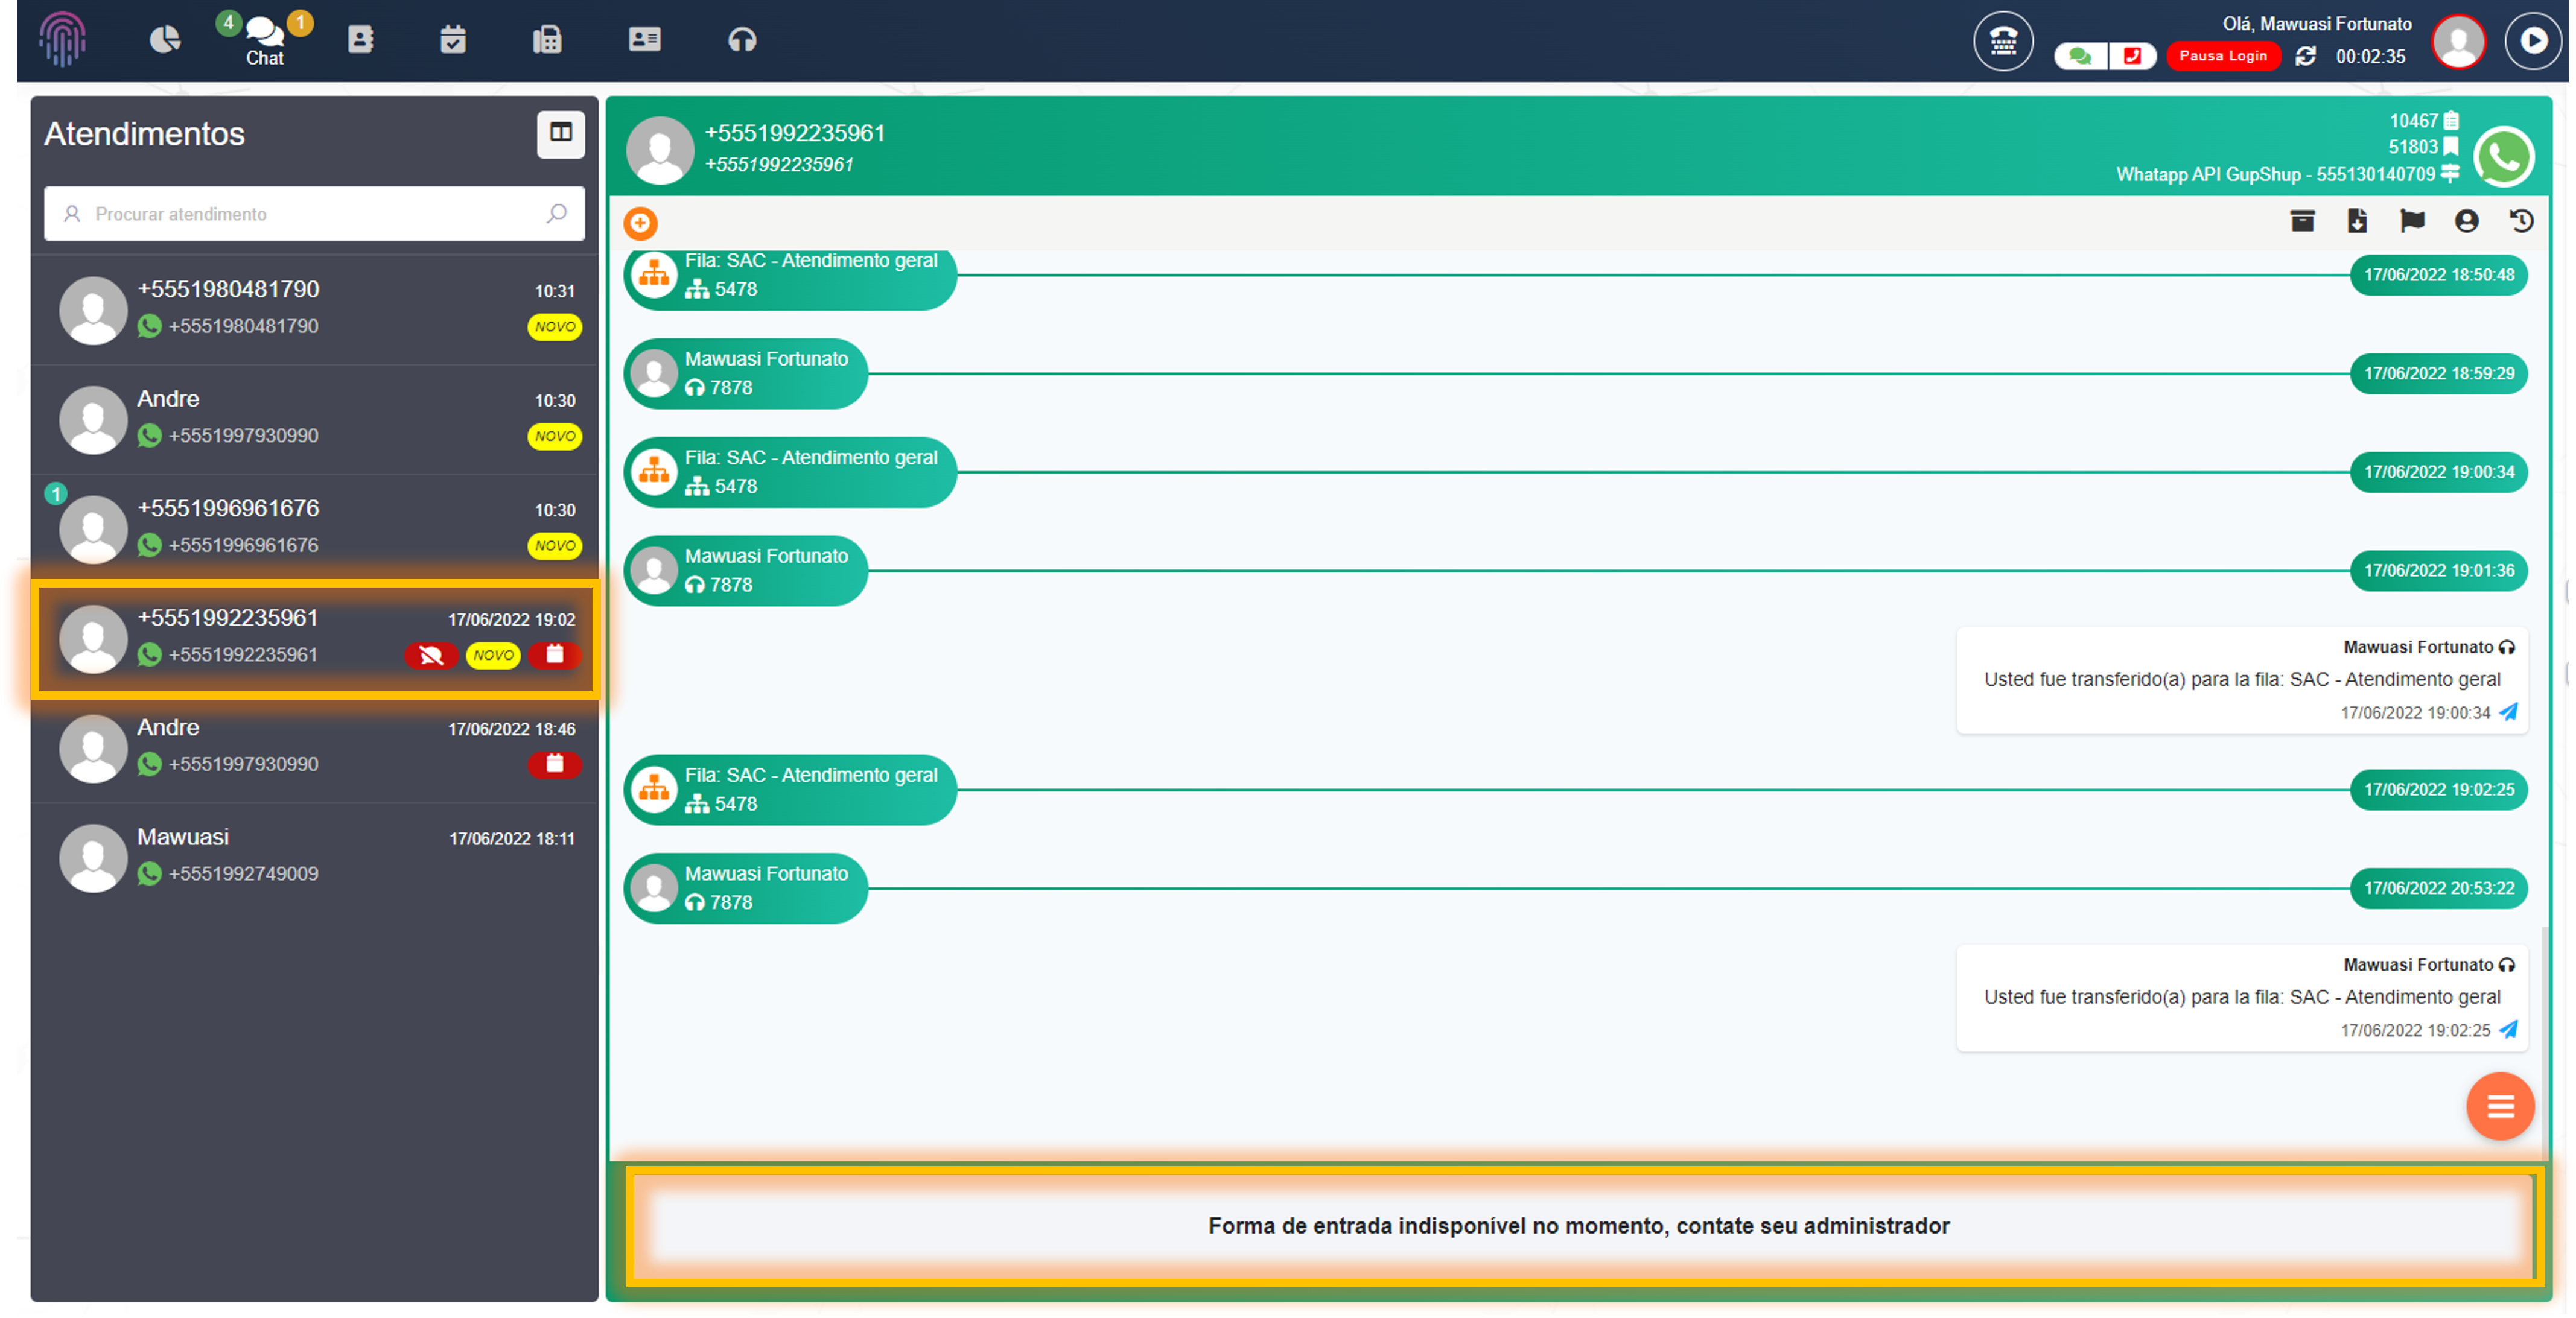This screenshot has width=2576, height=1318.
Task: Click sent message timestamped 19:02:25
Action: 2242,999
